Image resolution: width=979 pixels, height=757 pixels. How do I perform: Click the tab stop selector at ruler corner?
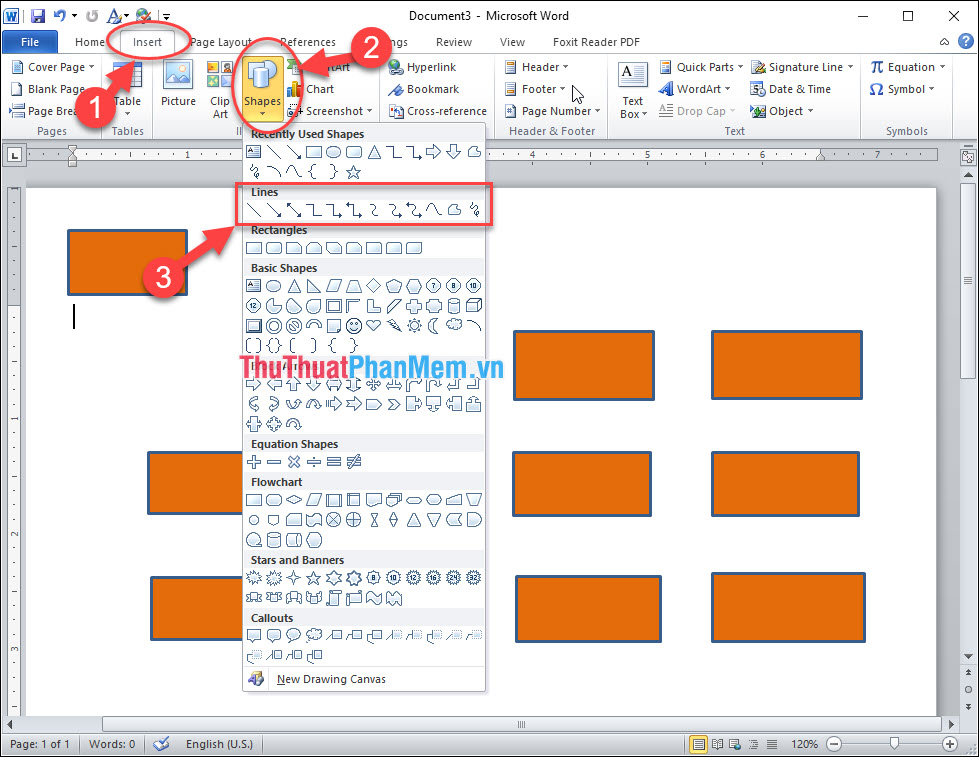[15, 154]
